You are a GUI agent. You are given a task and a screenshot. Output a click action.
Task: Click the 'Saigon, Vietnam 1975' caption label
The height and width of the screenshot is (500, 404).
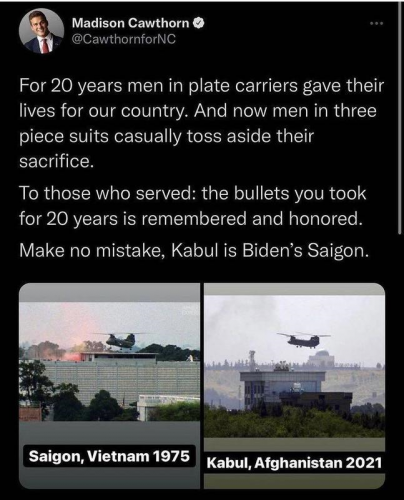(109, 456)
